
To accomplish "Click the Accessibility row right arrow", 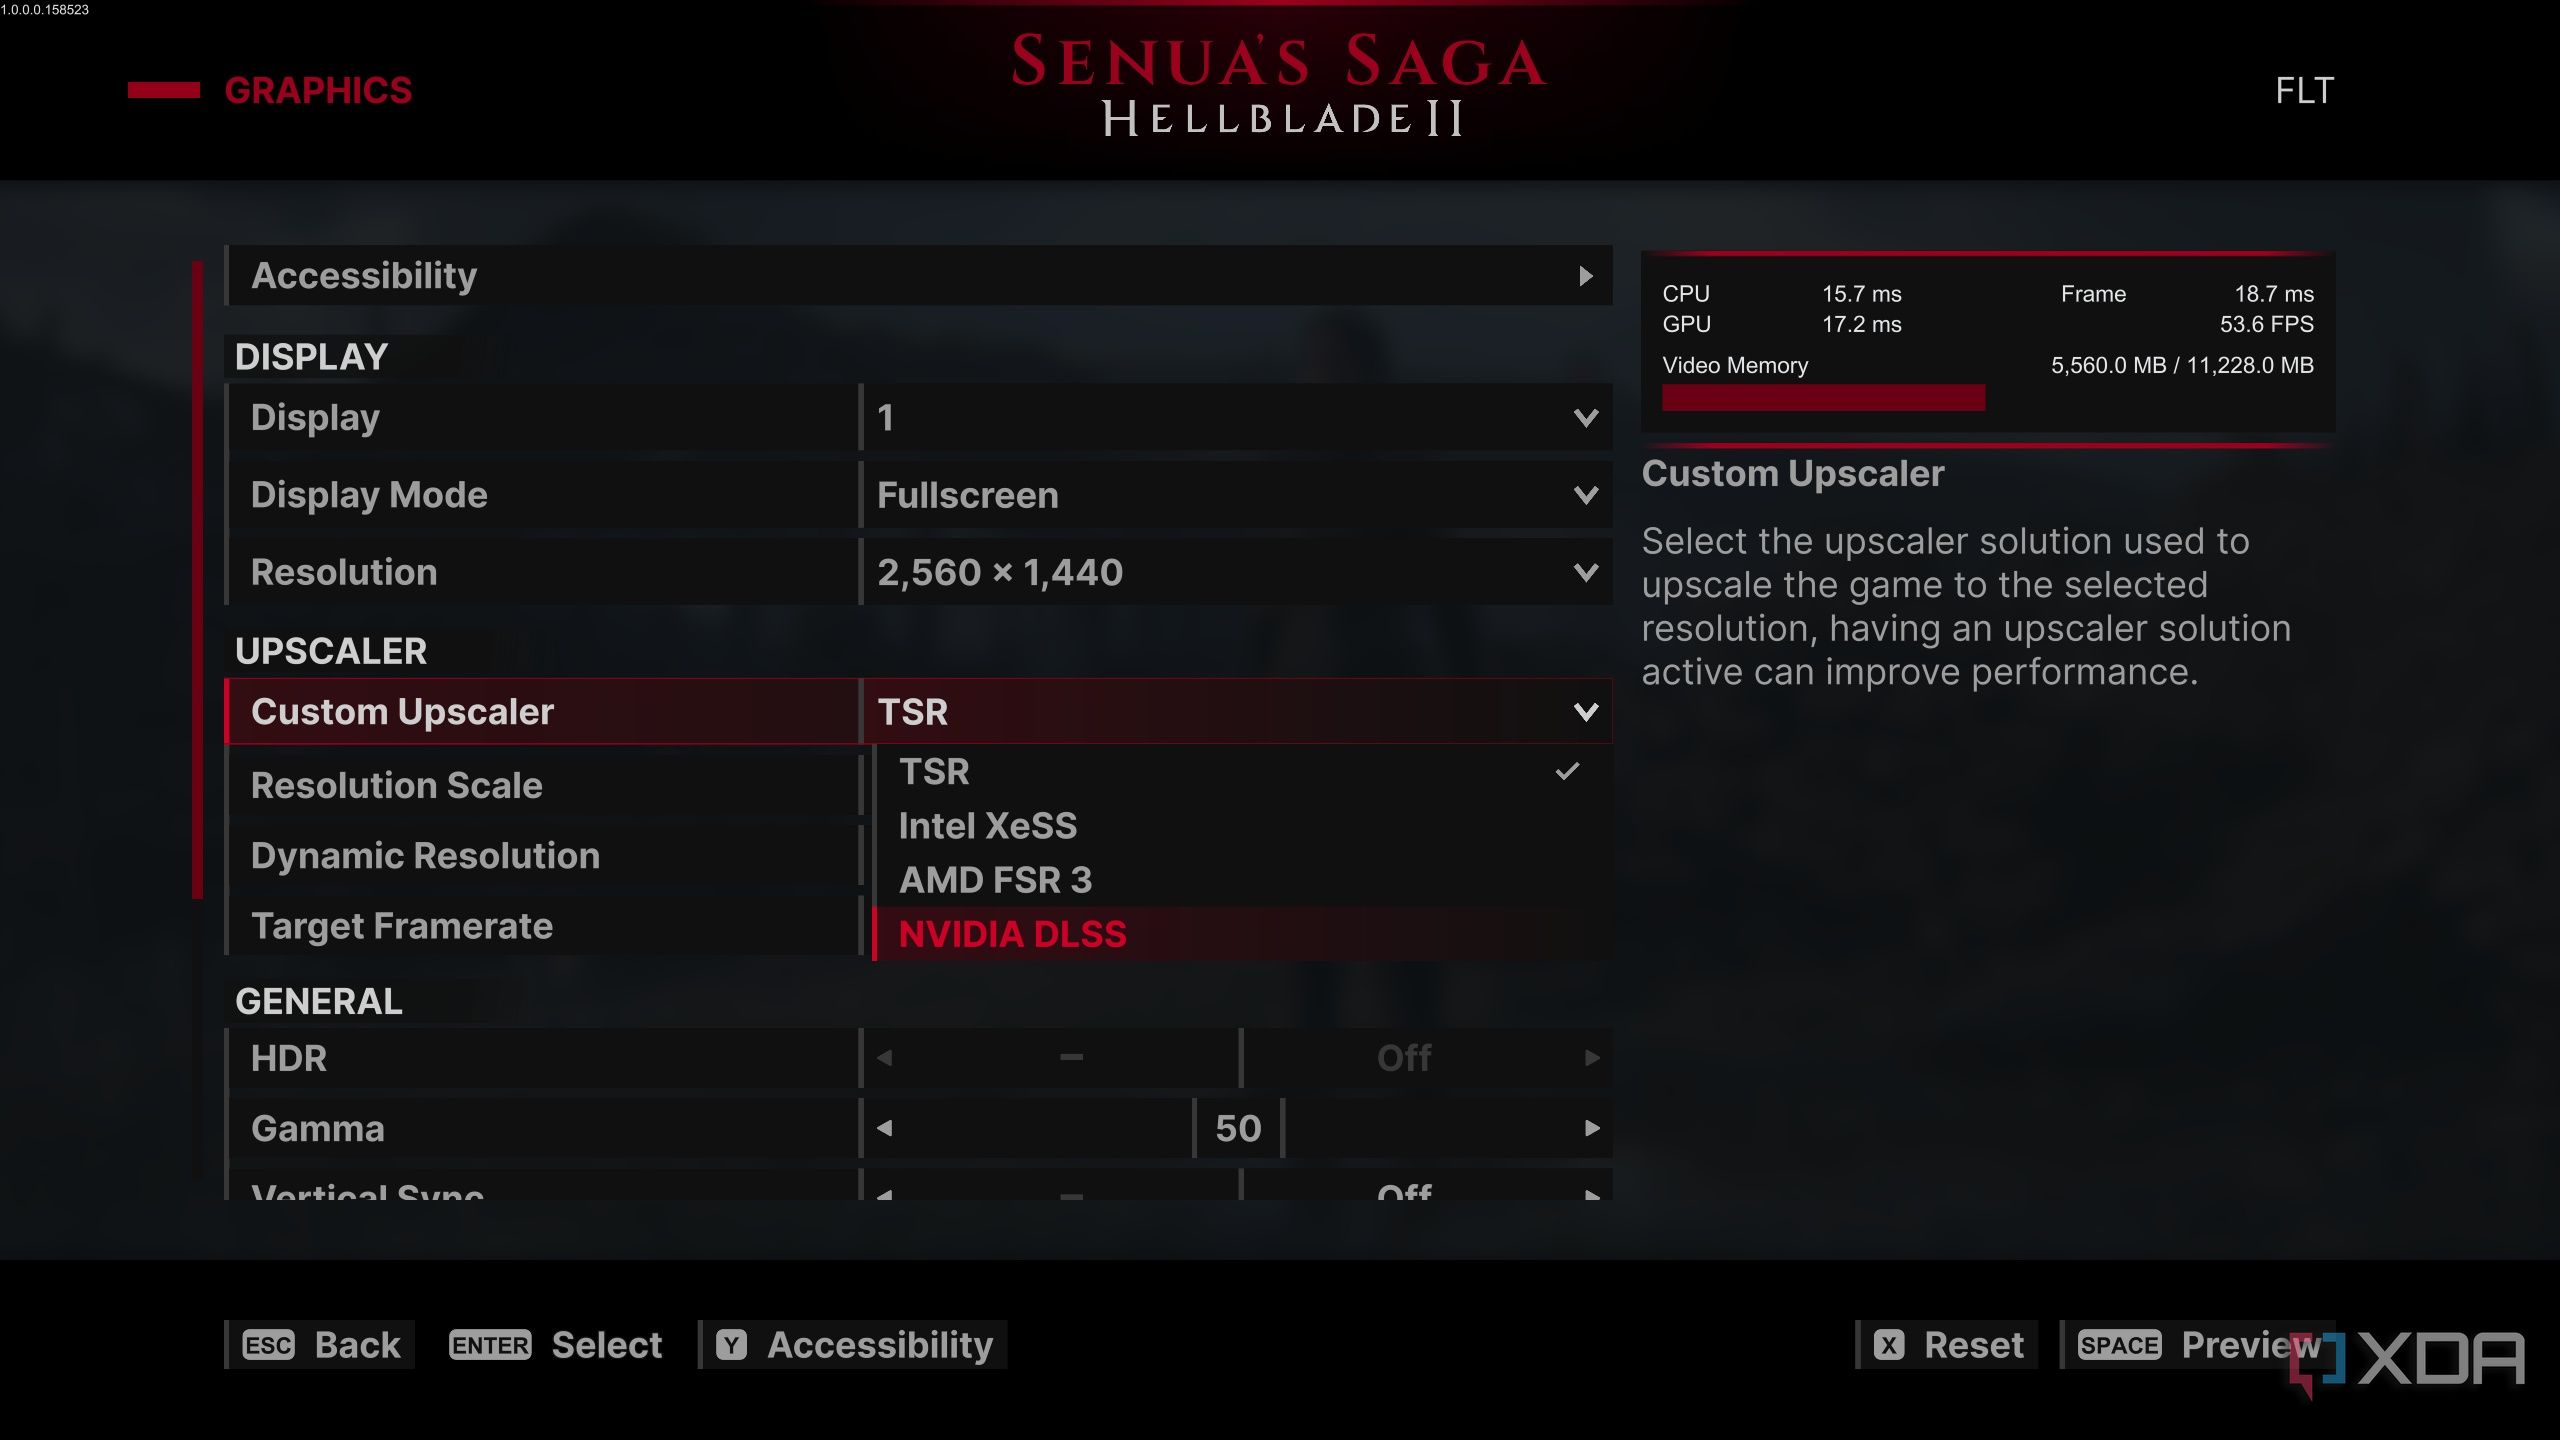I will coord(1586,276).
